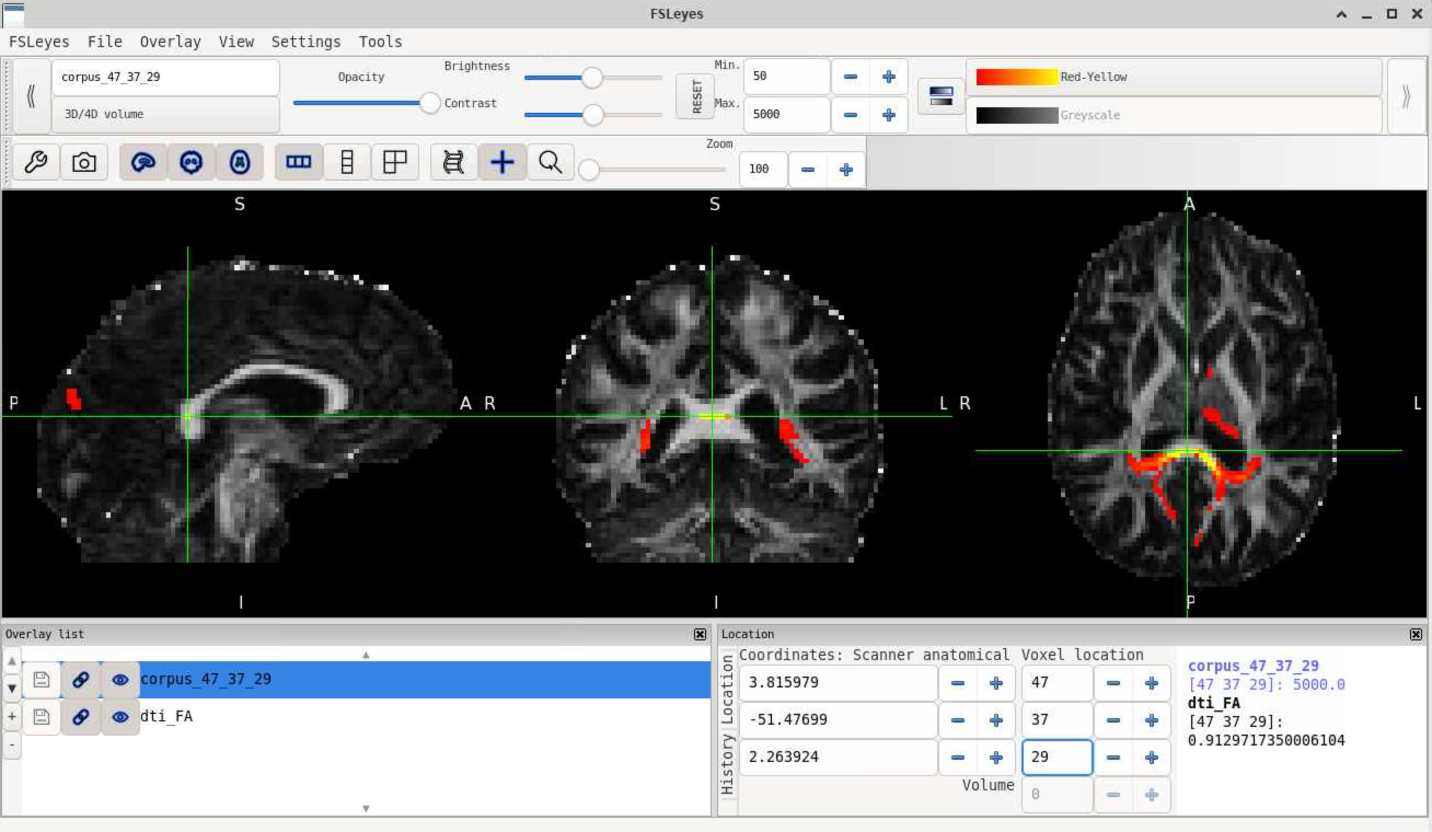Open the Overlay menu
The width and height of the screenshot is (1432, 832).
[170, 42]
